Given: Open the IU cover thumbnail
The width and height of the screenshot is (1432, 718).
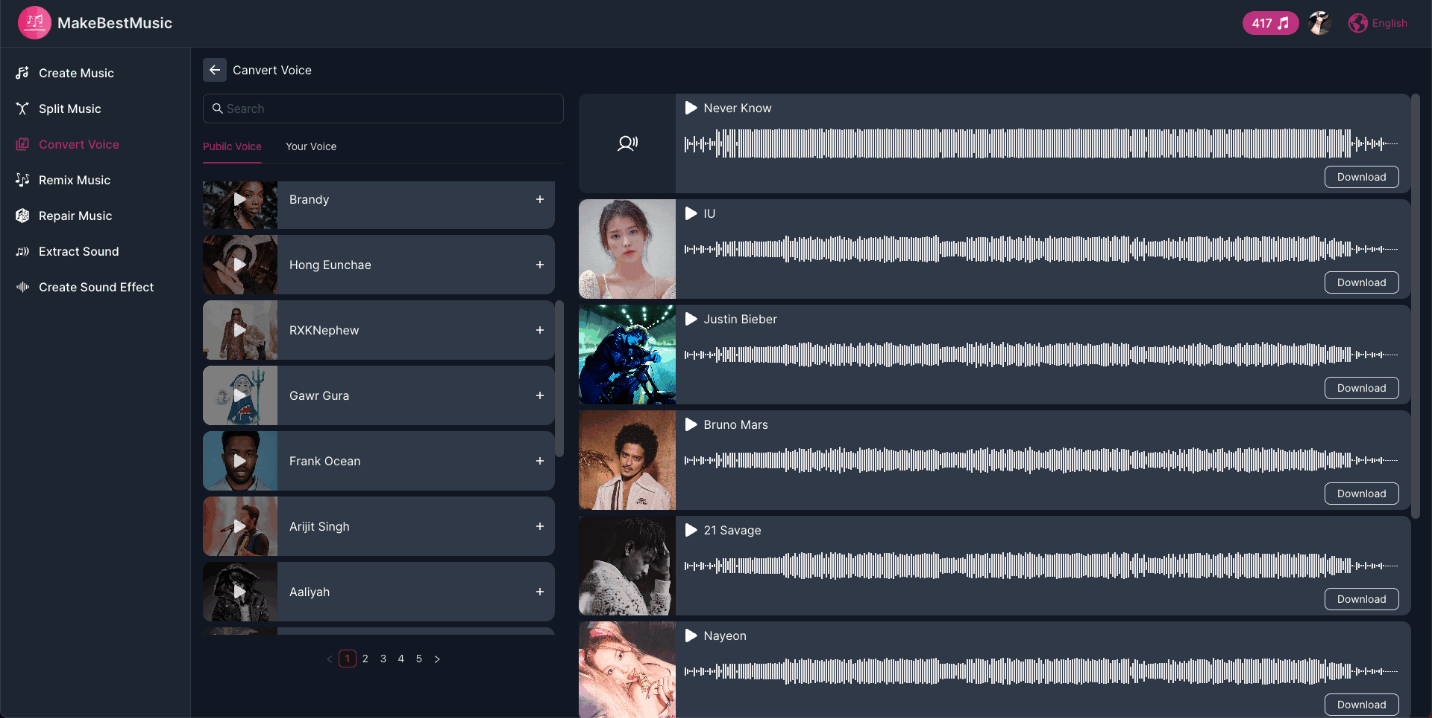Looking at the screenshot, I should click(x=627, y=249).
